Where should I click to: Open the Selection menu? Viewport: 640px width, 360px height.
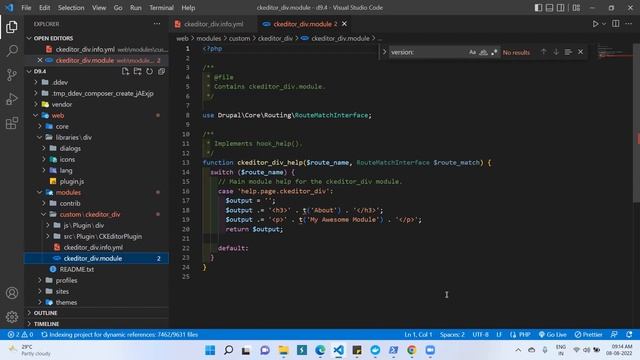point(71,8)
